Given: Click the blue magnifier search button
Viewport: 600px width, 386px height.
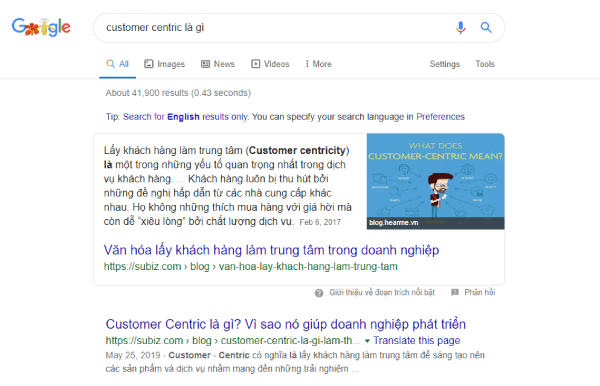Looking at the screenshot, I should pos(486,28).
